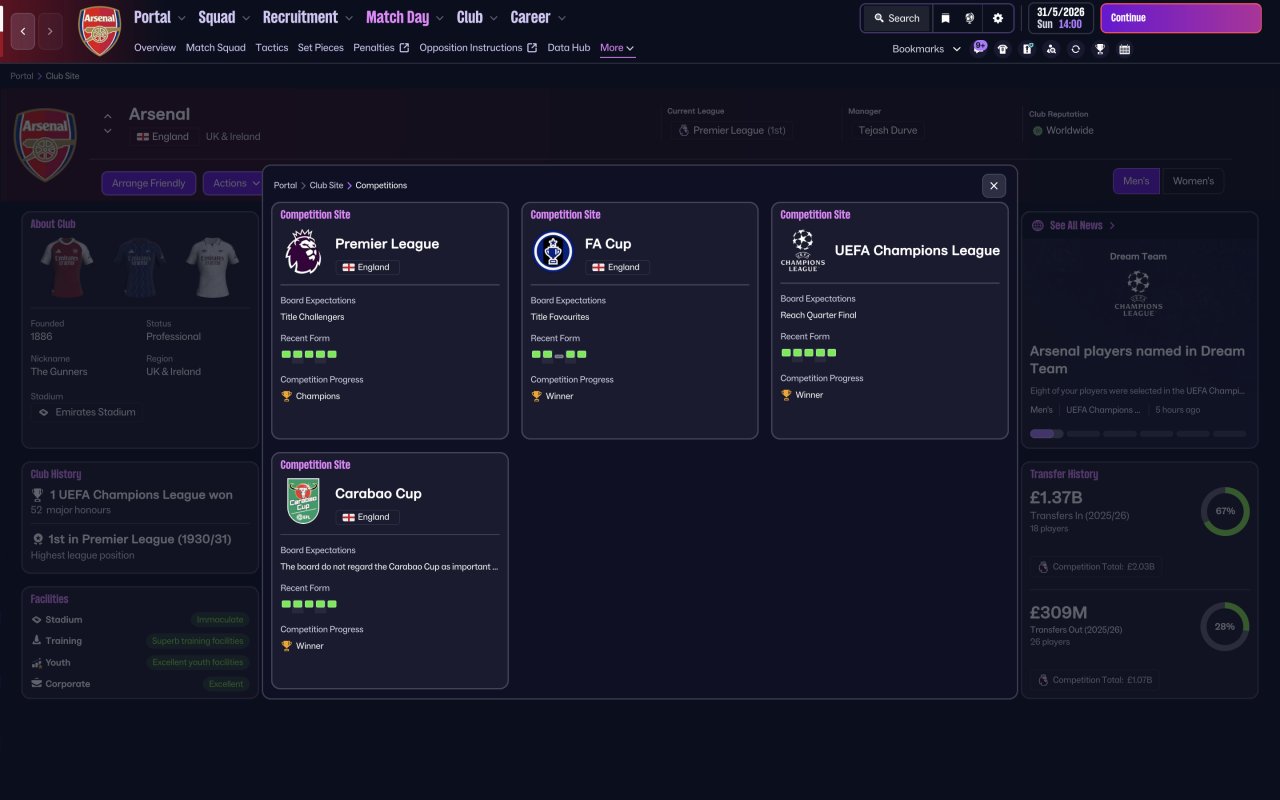This screenshot has width=1280, height=800.
Task: Open the Match Squad tab
Action: pos(216,48)
